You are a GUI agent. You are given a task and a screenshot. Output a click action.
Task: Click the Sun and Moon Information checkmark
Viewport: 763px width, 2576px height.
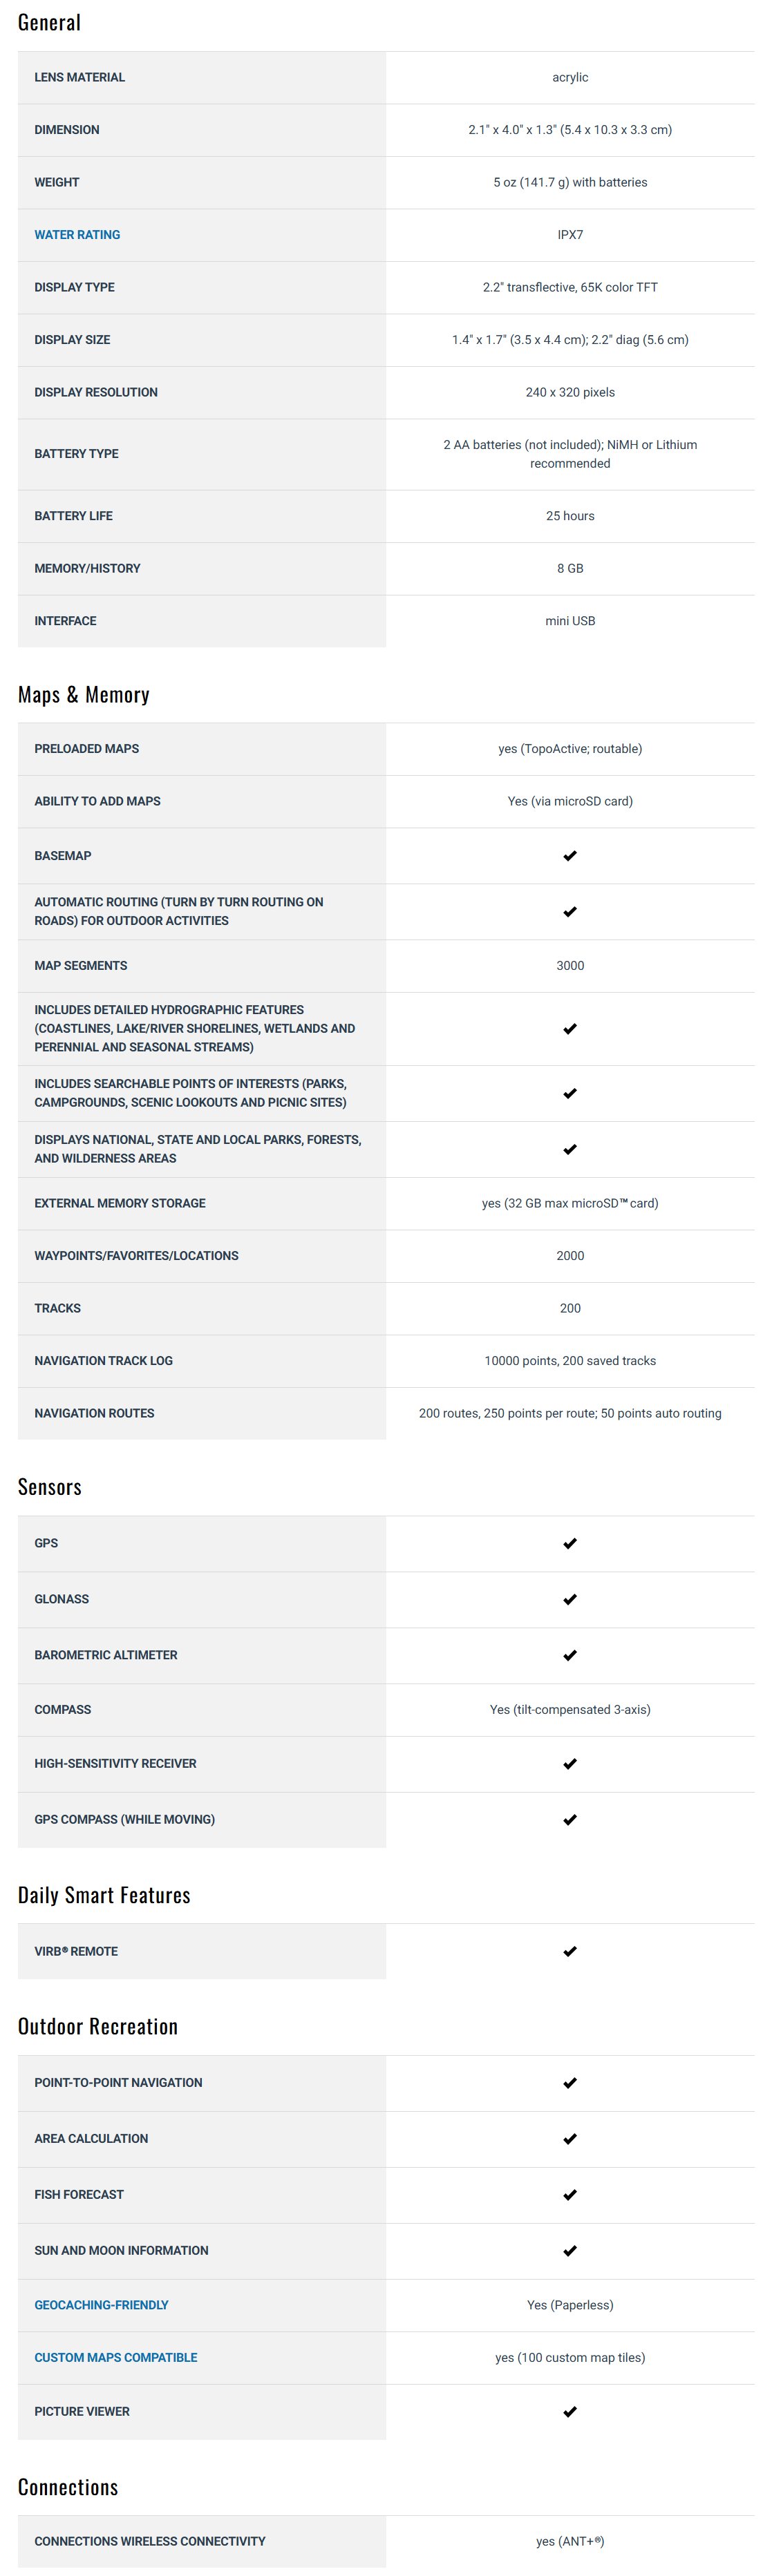click(x=570, y=2250)
